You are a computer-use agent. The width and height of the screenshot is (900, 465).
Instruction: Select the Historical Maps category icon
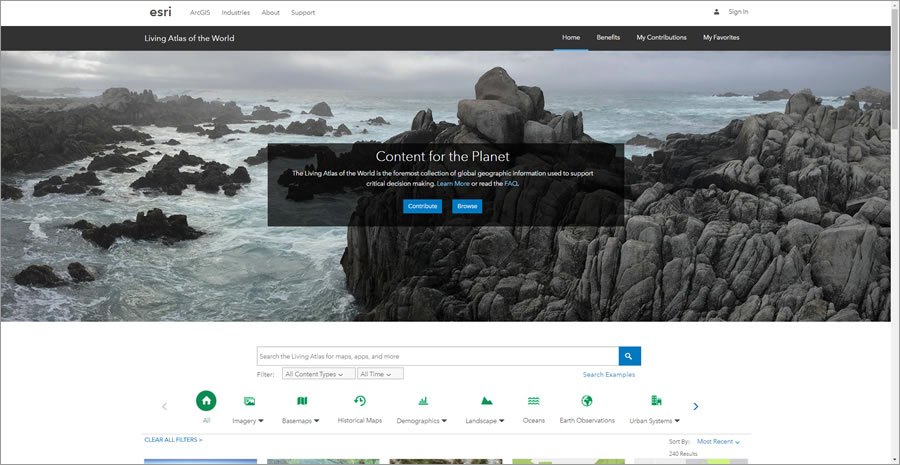click(x=360, y=401)
